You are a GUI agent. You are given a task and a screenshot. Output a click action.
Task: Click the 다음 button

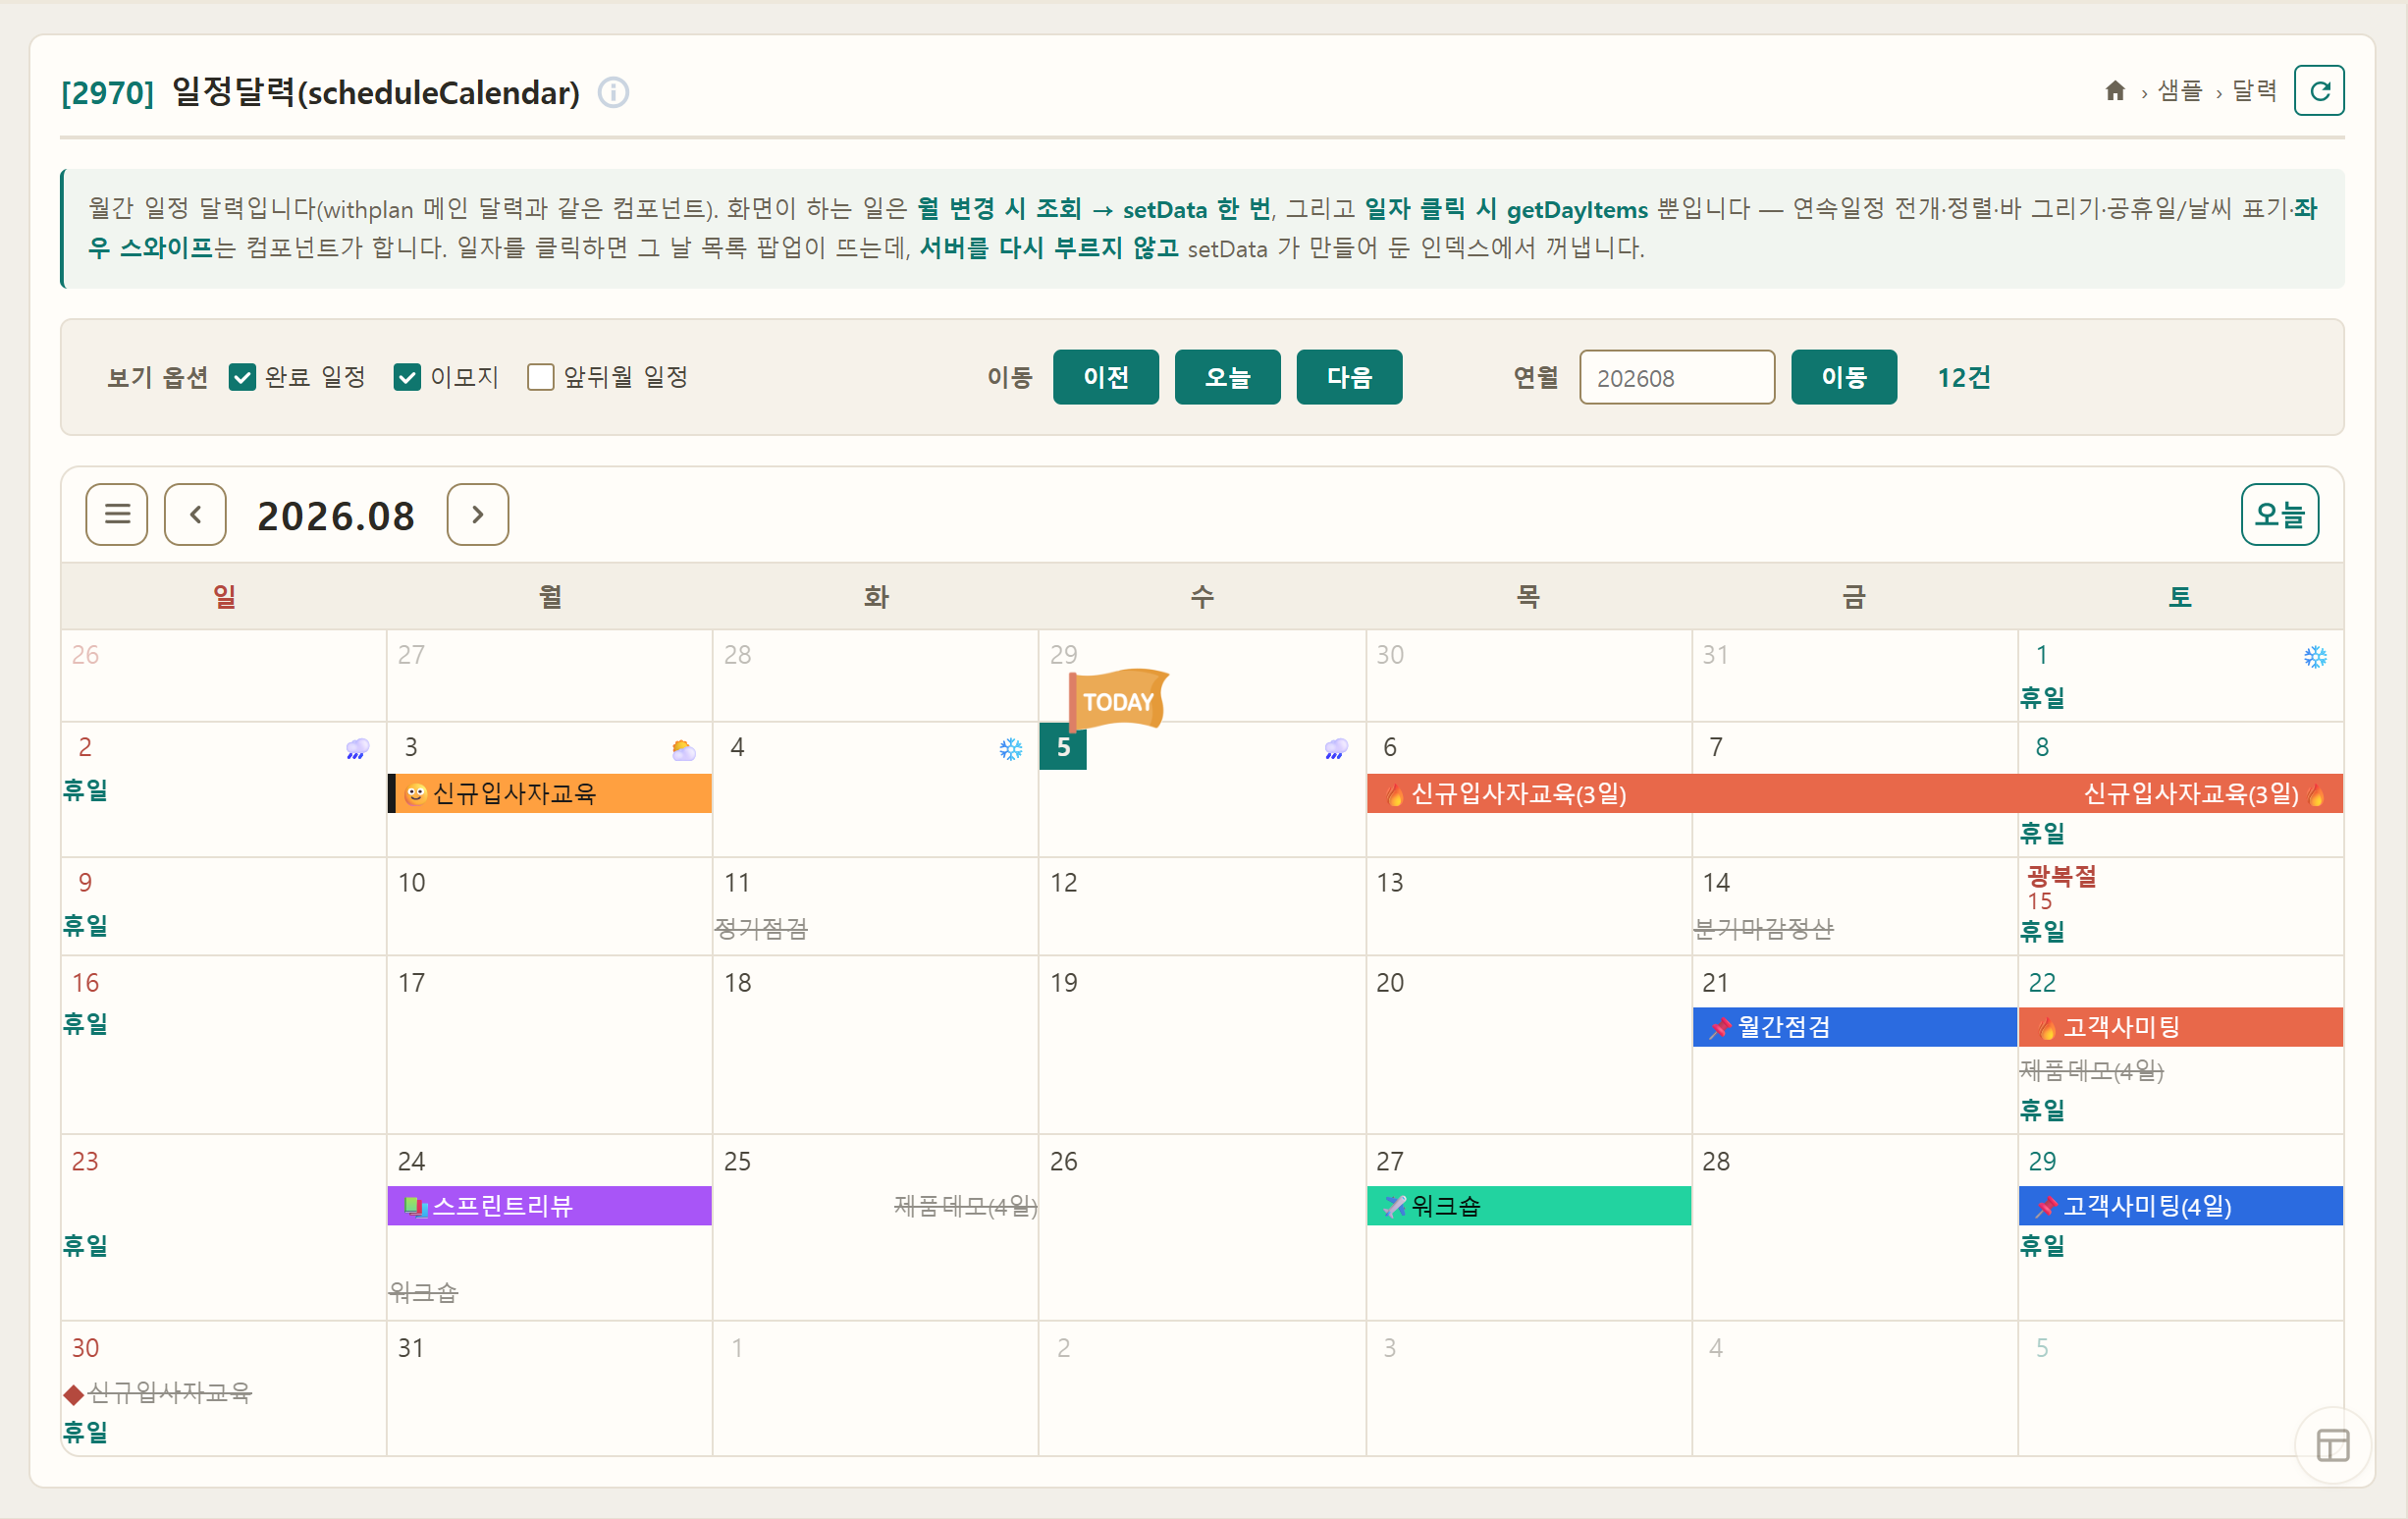coord(1349,377)
